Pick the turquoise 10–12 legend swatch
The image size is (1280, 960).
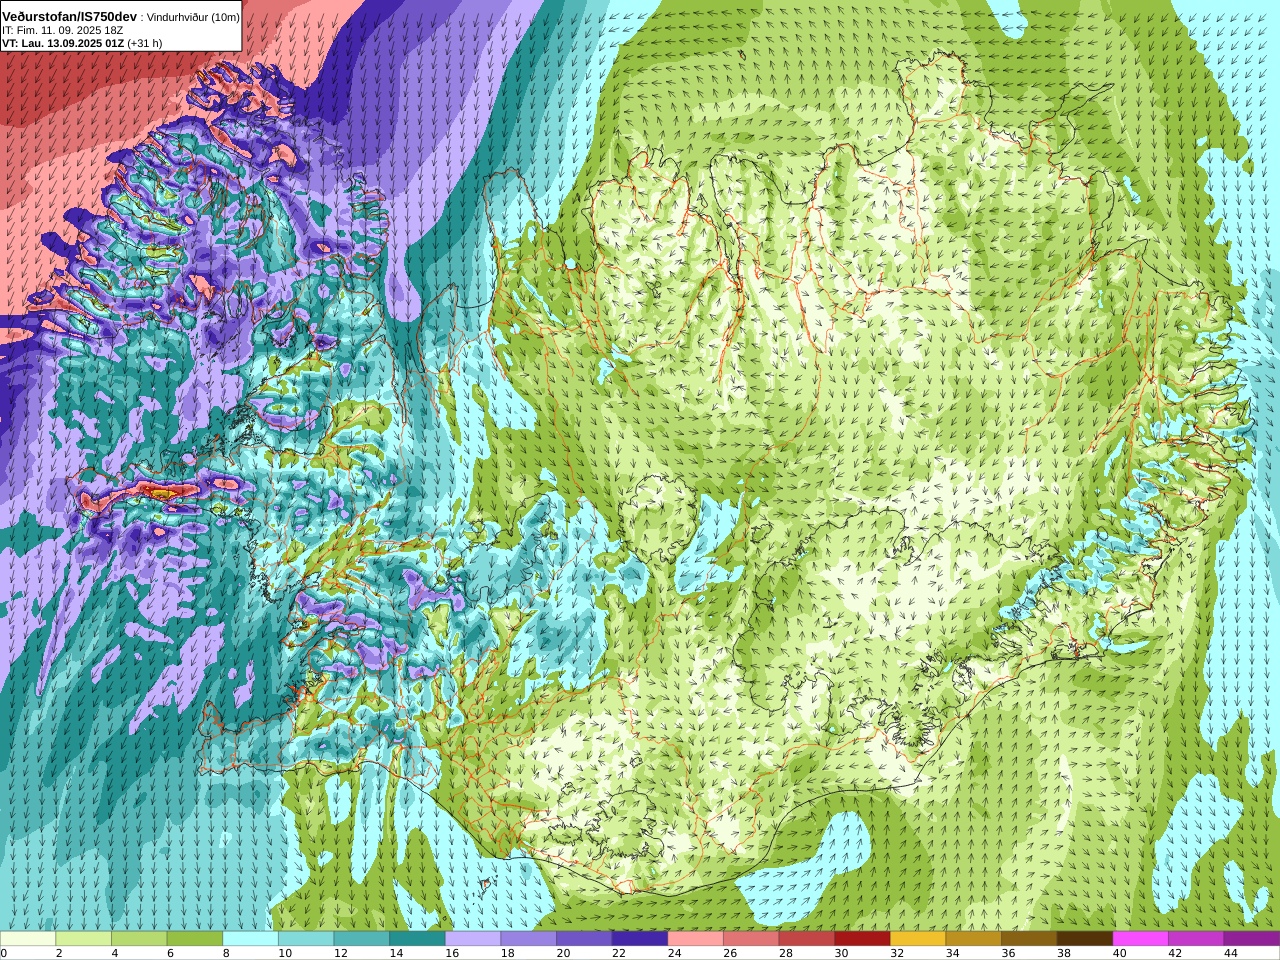pos(306,939)
